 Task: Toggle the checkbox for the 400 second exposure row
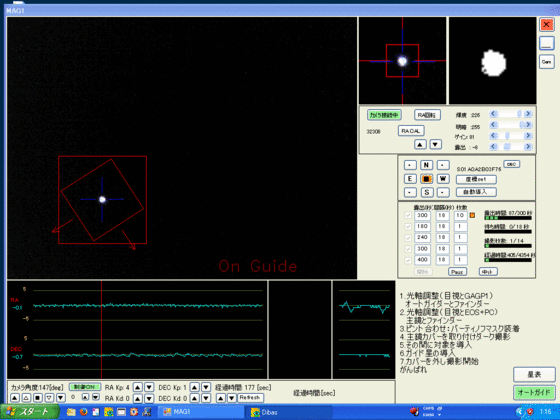(x=408, y=260)
